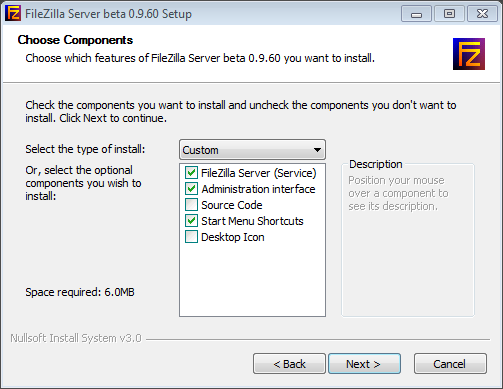This screenshot has width=503, height=389.
Task: Enable the Source Code checkbox
Action: pos(191,205)
